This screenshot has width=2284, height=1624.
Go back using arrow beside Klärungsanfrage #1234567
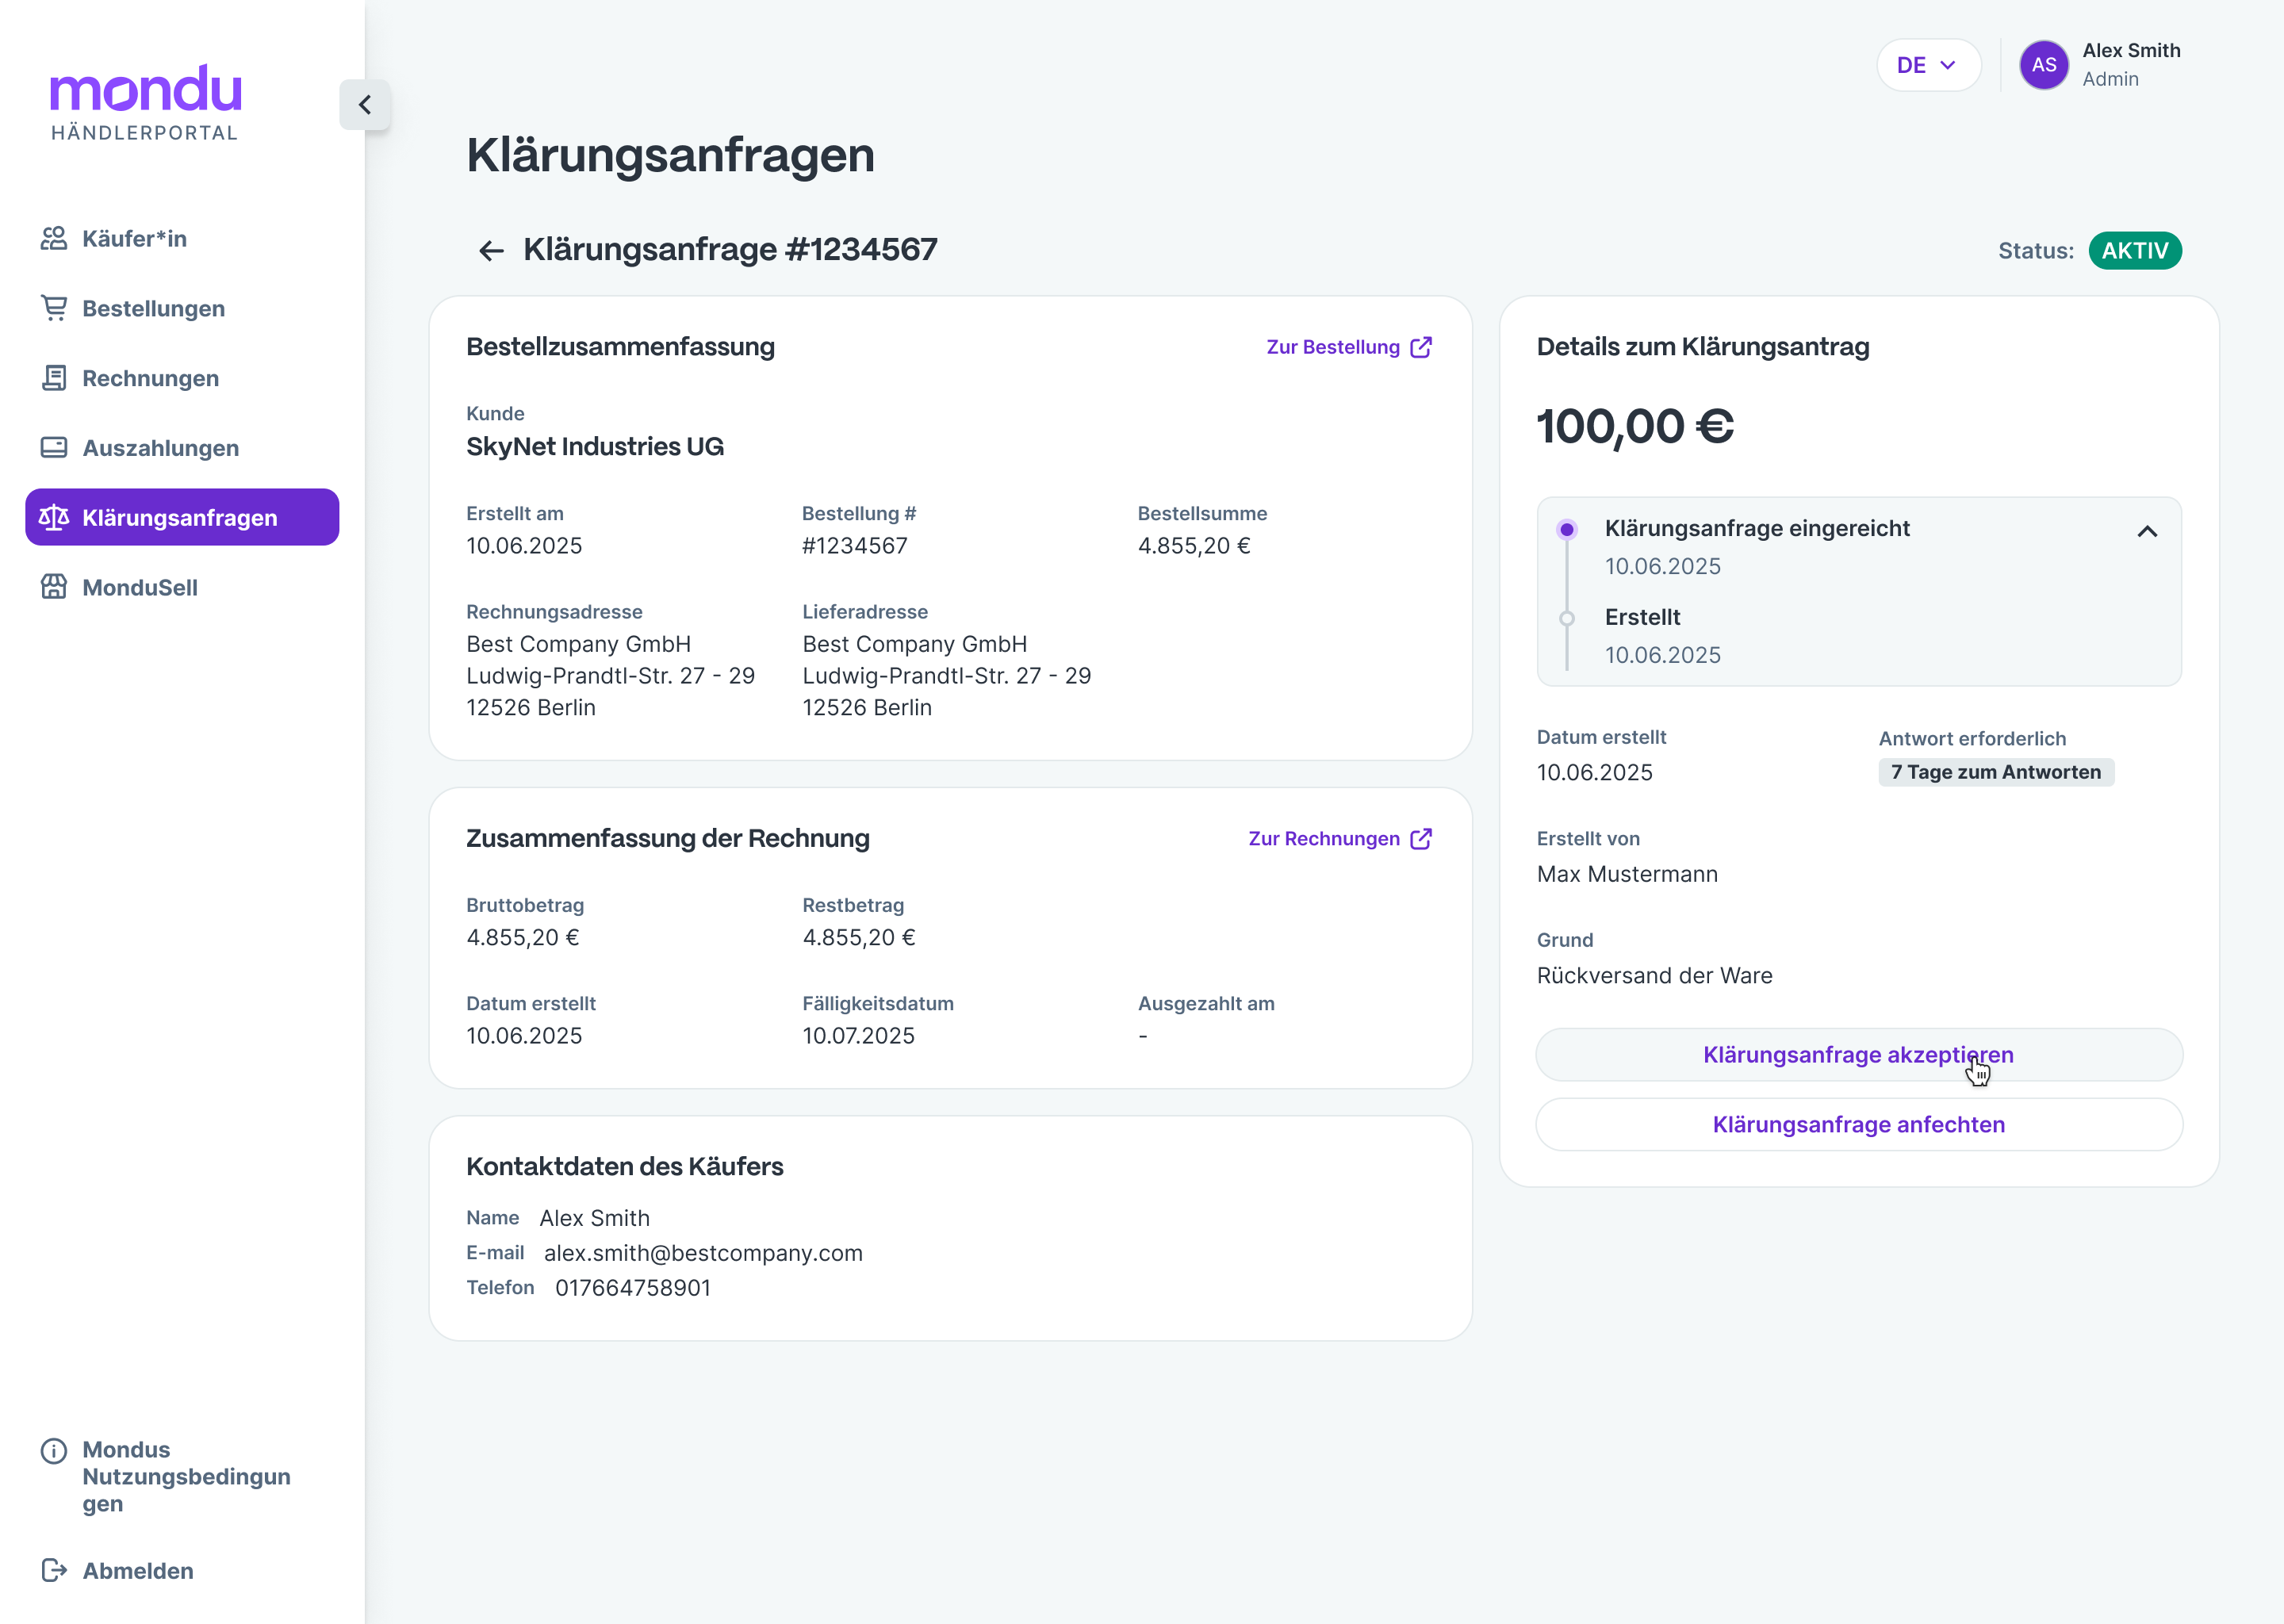pos(490,250)
